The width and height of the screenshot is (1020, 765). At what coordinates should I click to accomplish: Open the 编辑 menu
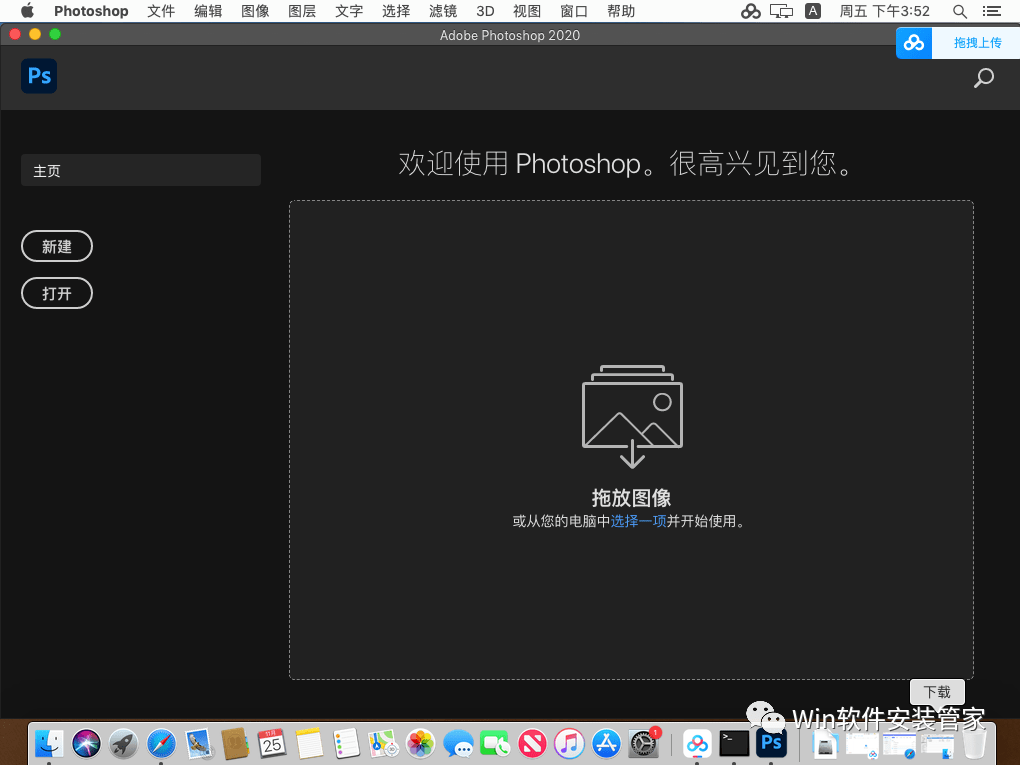(x=208, y=11)
